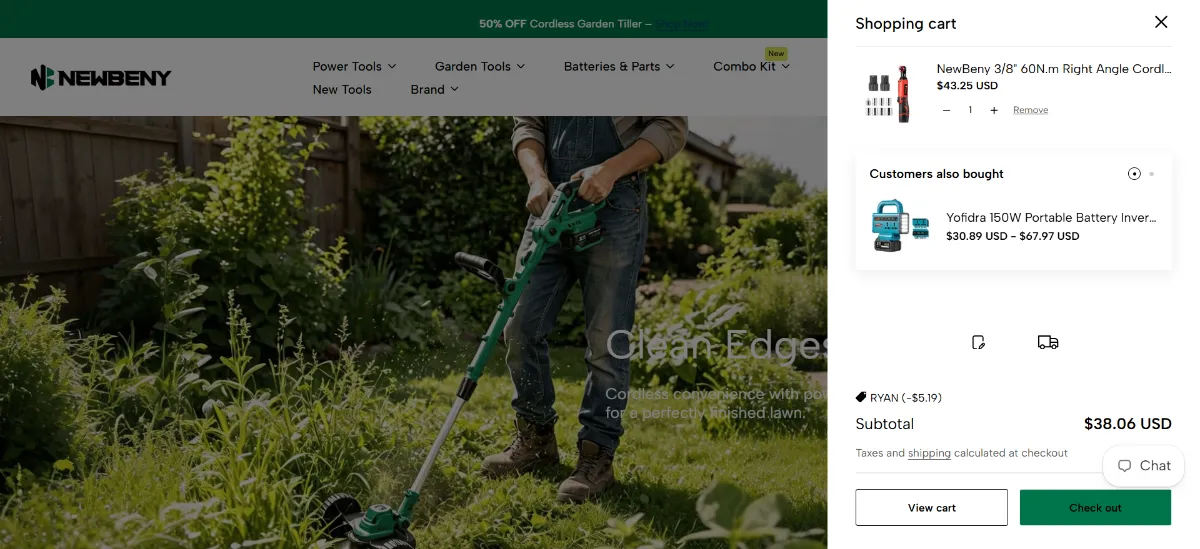Open the Yofidra 150W Portable Battery Inverter link
This screenshot has height=549, width=1200.
pos(1051,217)
